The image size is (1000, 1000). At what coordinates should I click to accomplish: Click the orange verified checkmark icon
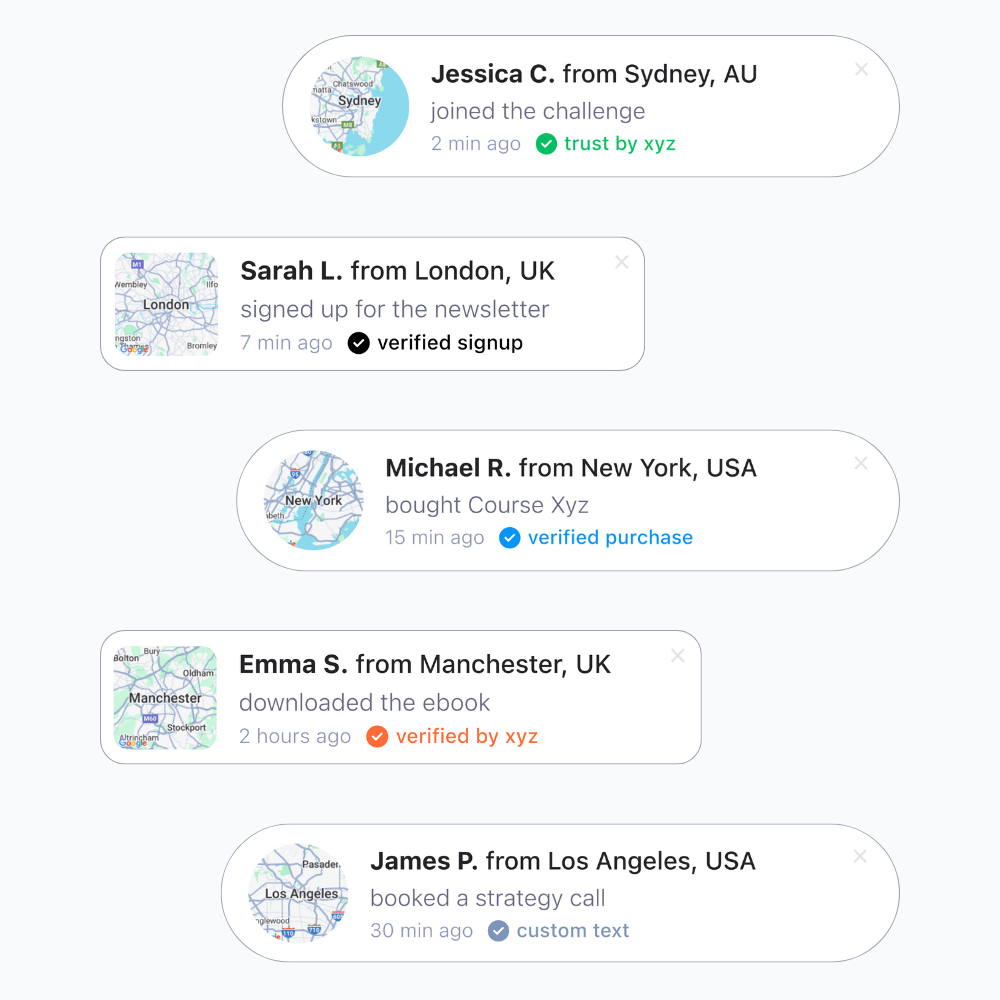(377, 737)
